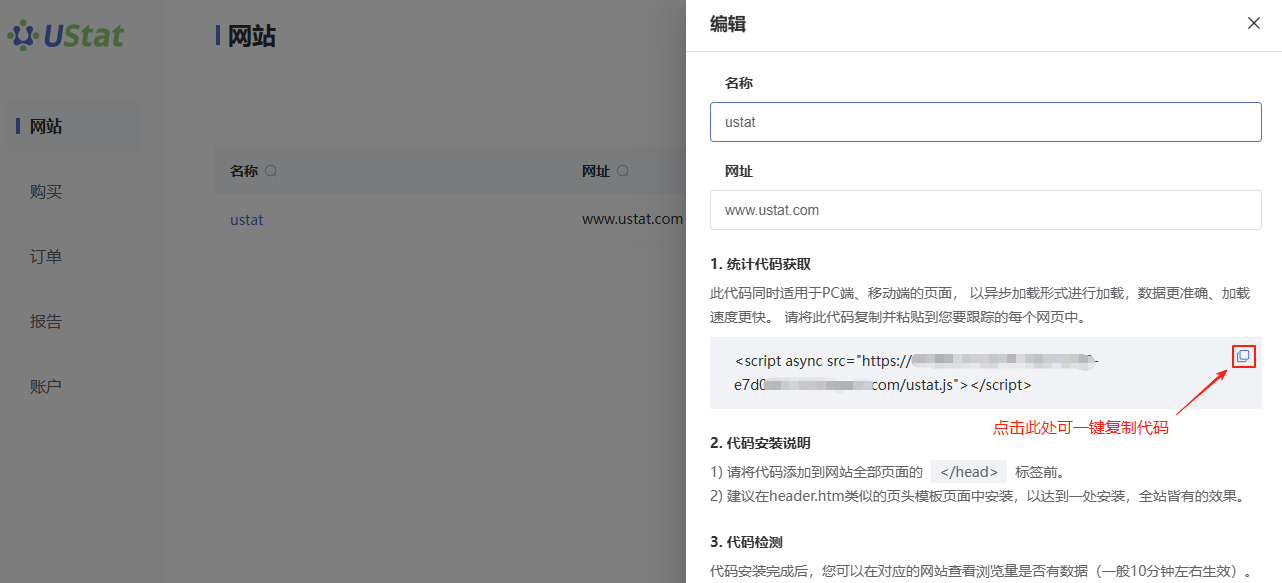The image size is (1282, 583).
Task: Click the www.ustat.com cell in the table
Action: point(632,219)
